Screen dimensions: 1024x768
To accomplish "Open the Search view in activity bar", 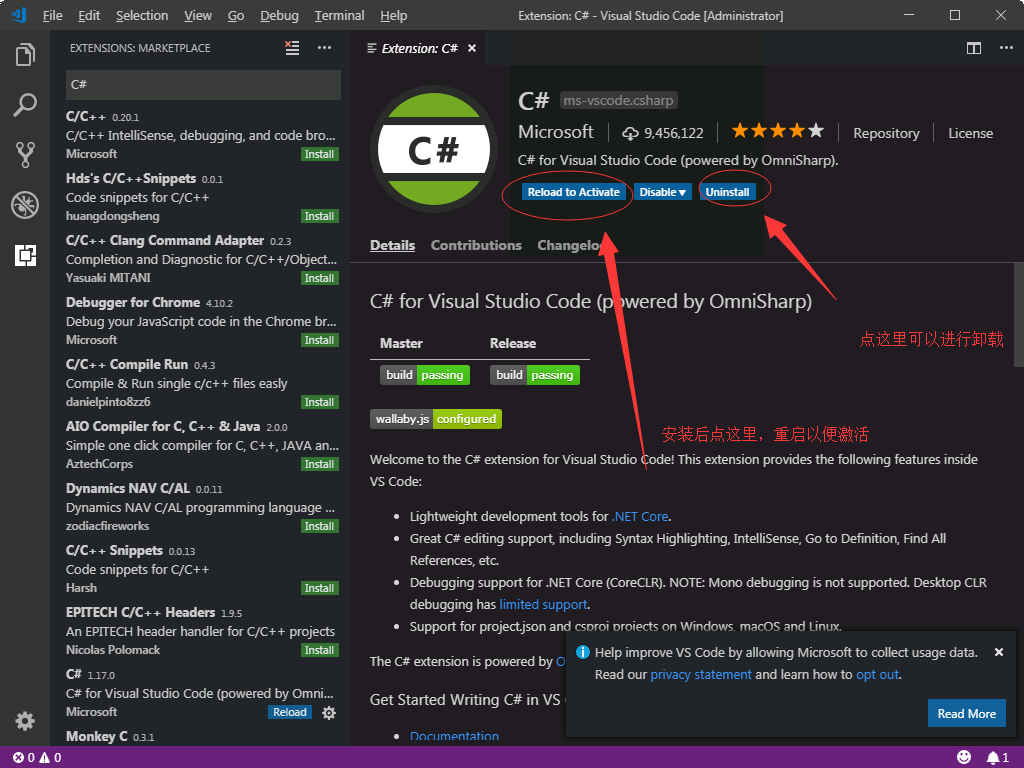I will point(25,104).
